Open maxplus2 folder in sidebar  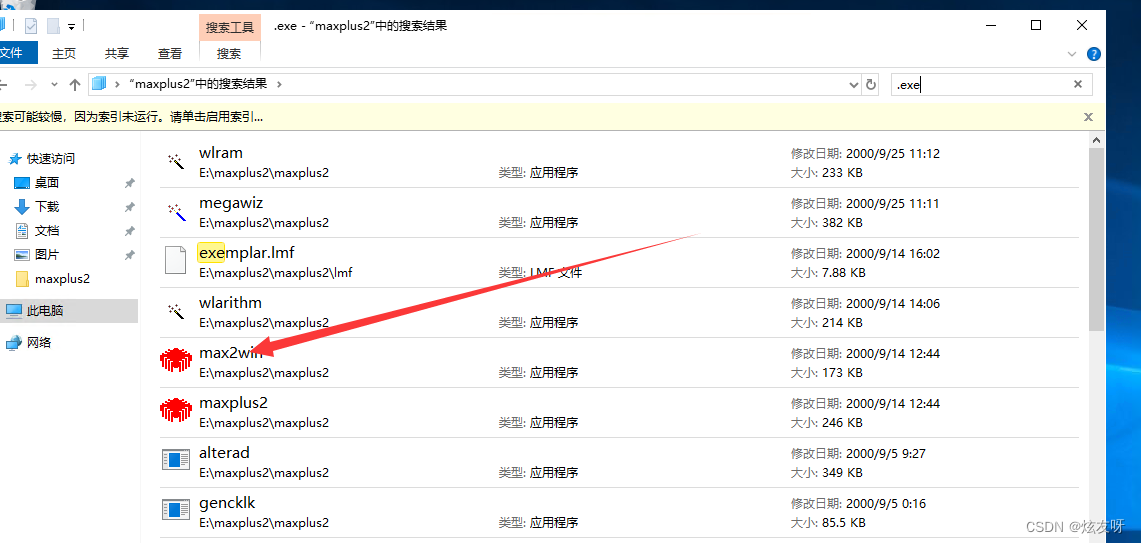[62, 279]
